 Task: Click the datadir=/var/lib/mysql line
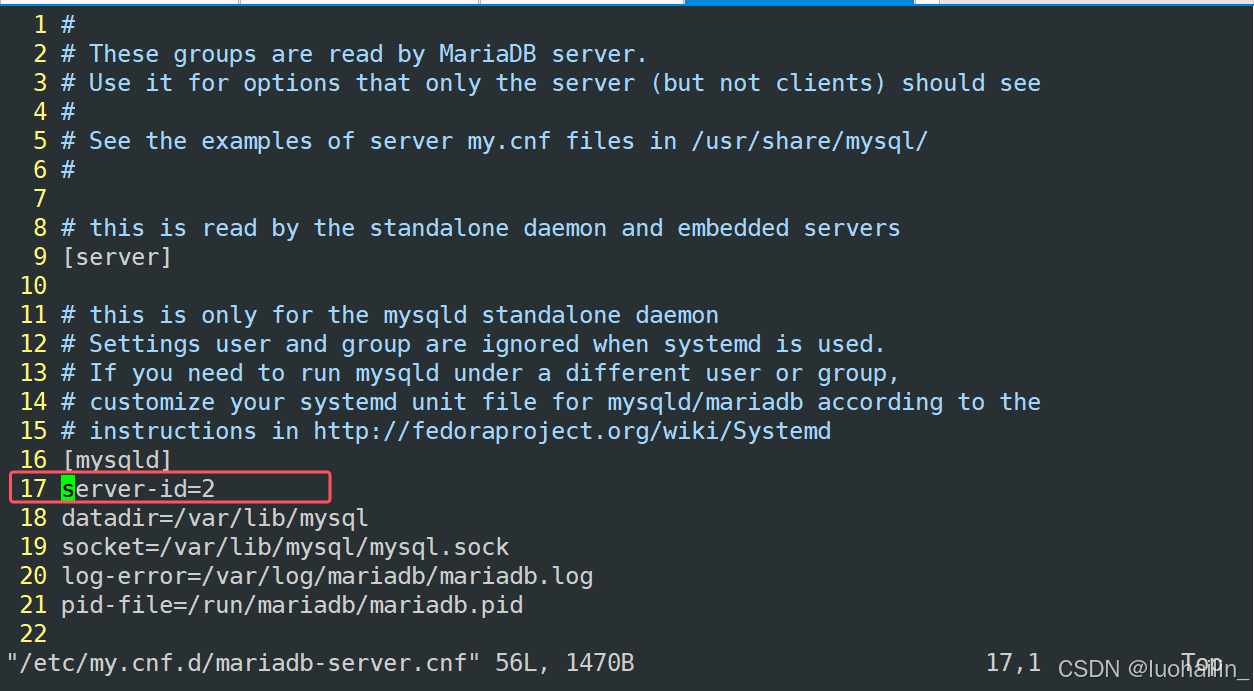pyautogui.click(x=214, y=518)
